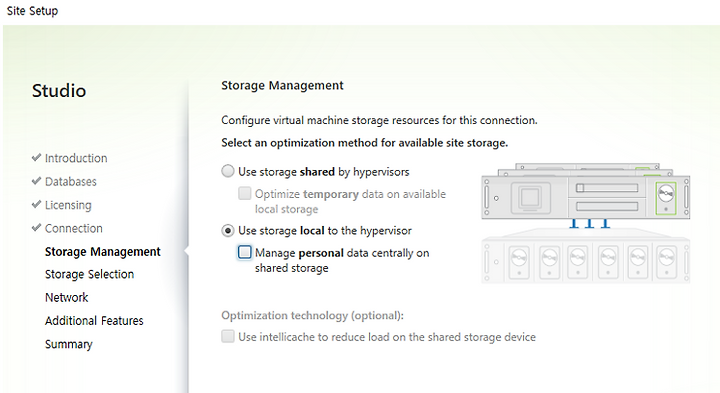The height and width of the screenshot is (393, 720).
Task: Select the Storage Management step
Action: point(103,252)
